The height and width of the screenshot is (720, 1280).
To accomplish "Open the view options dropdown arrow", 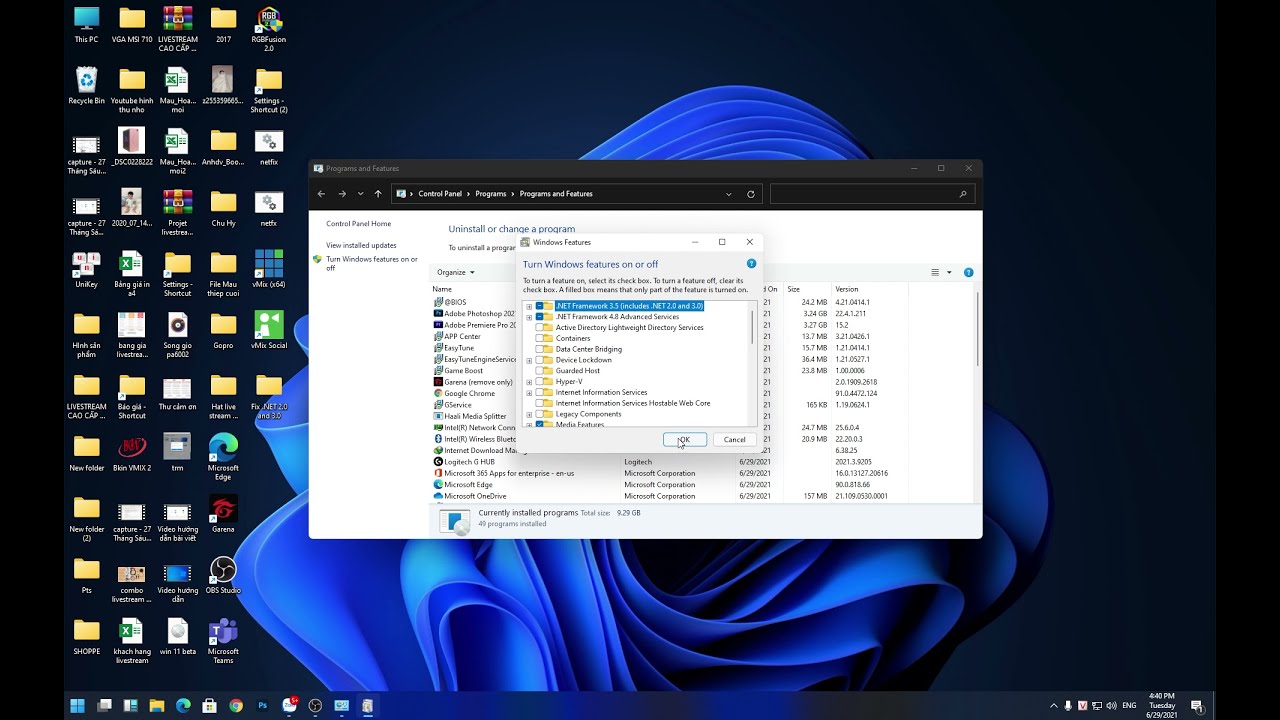I will (949, 272).
